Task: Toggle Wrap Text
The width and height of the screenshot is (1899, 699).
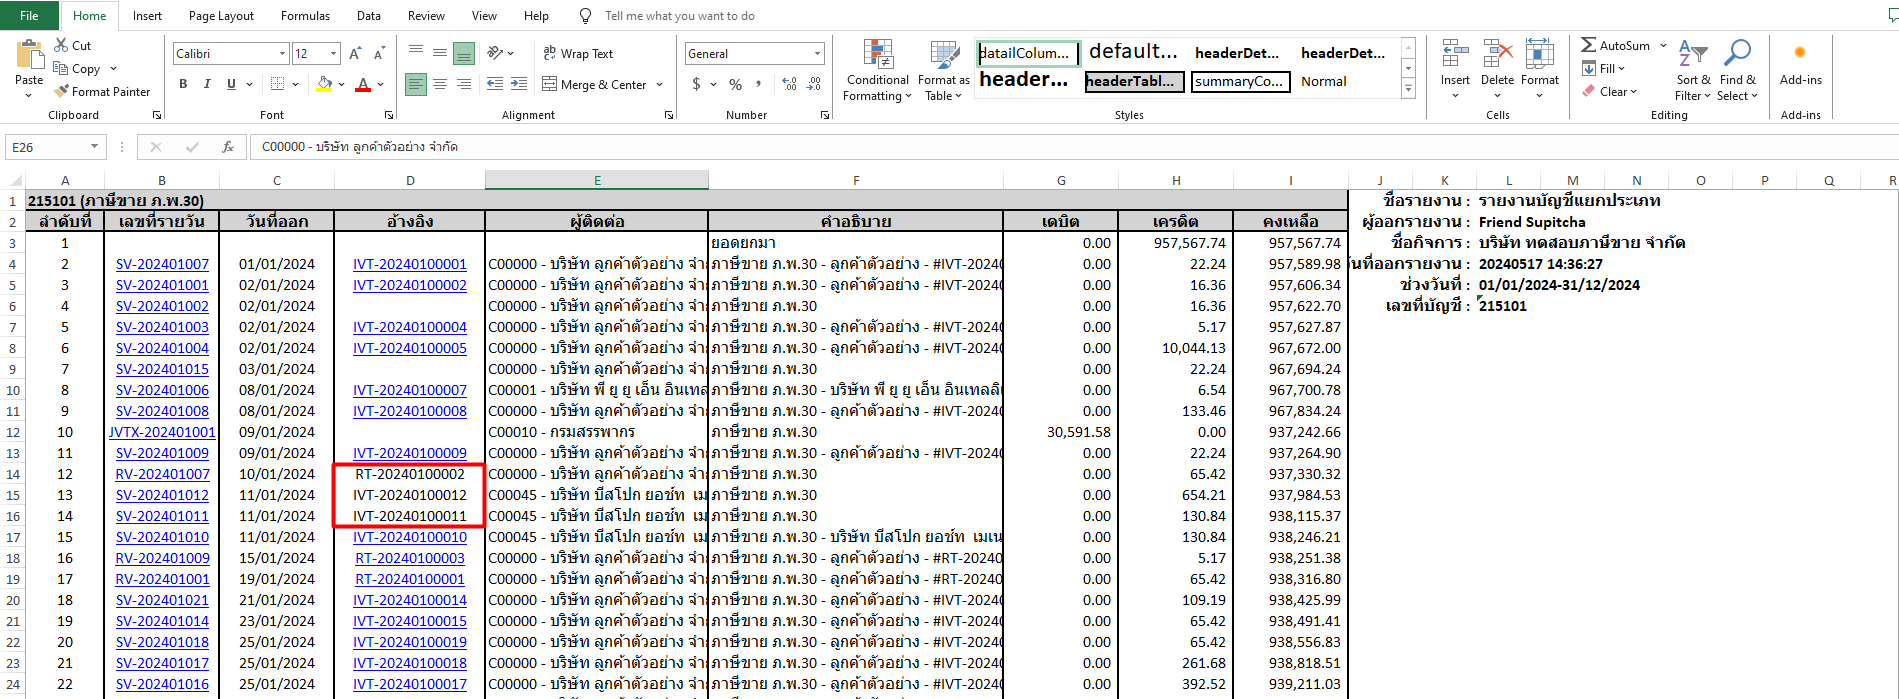Action: point(578,53)
